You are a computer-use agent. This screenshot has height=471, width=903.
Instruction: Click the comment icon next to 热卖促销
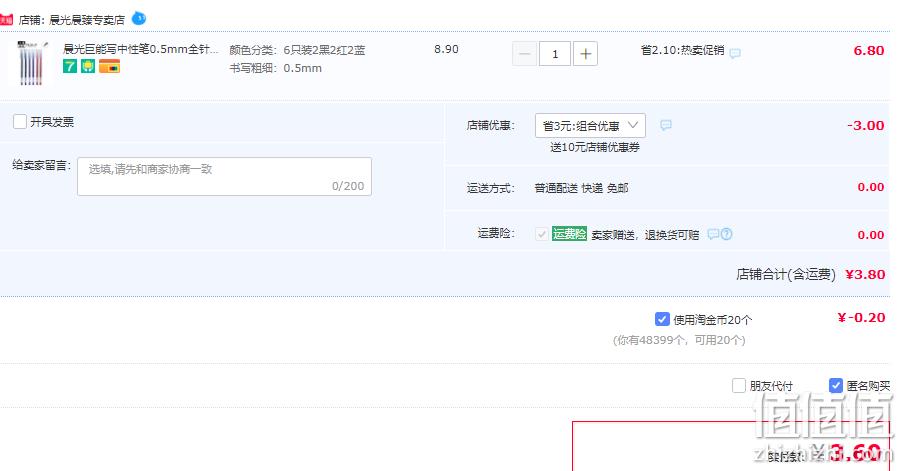coord(735,53)
